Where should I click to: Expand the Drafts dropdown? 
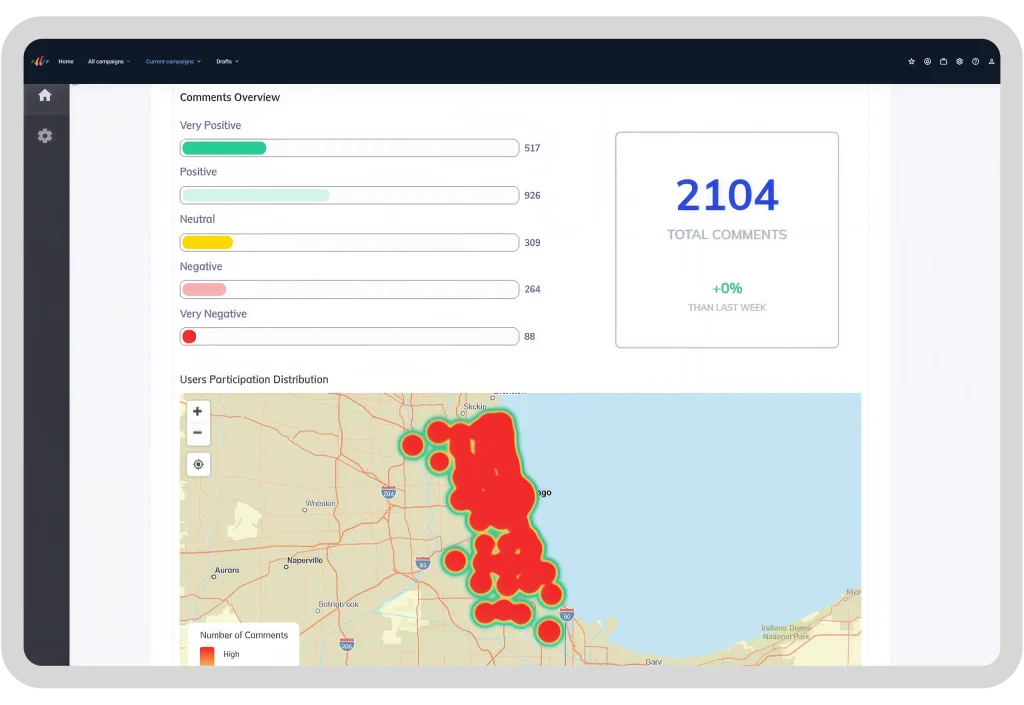227,61
